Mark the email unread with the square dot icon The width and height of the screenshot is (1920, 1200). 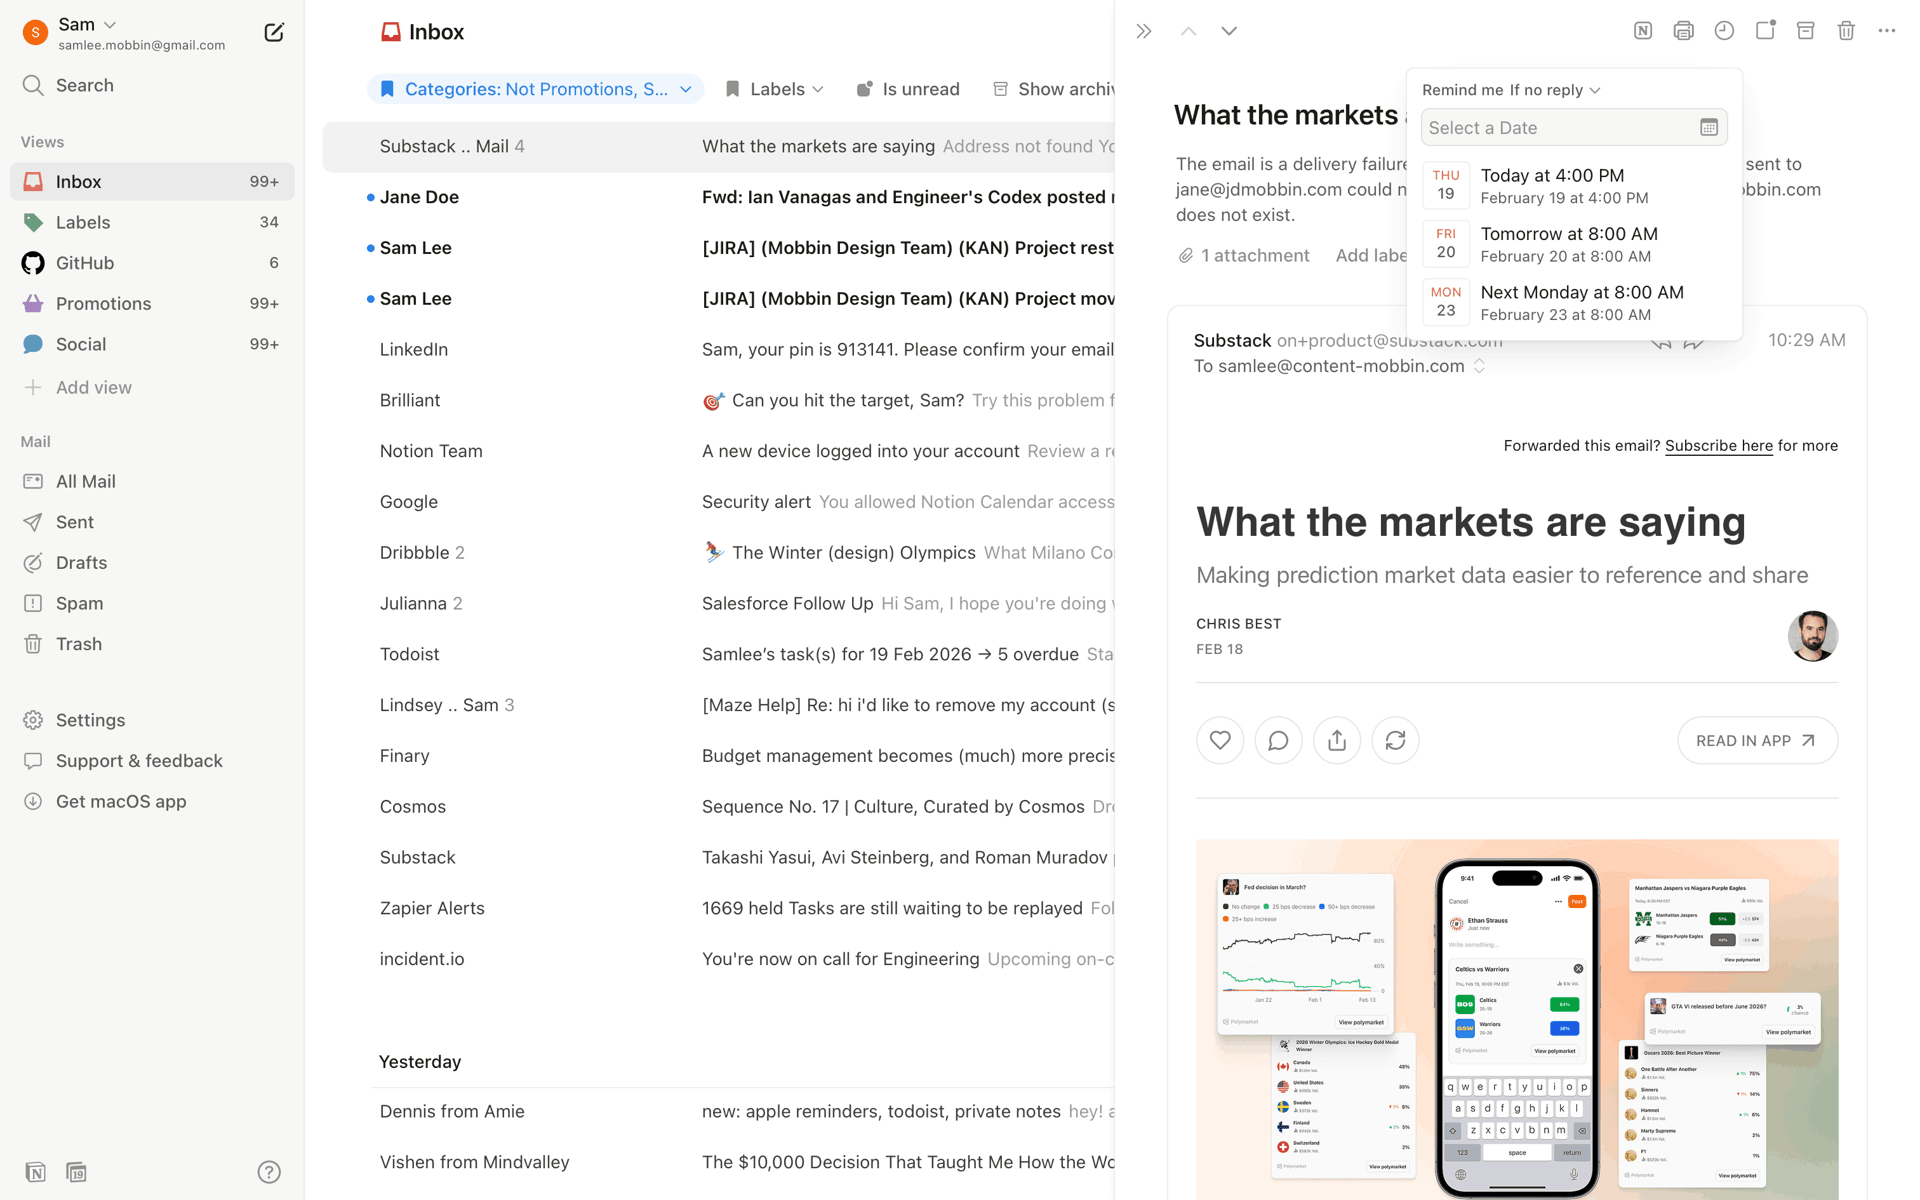point(1765,31)
